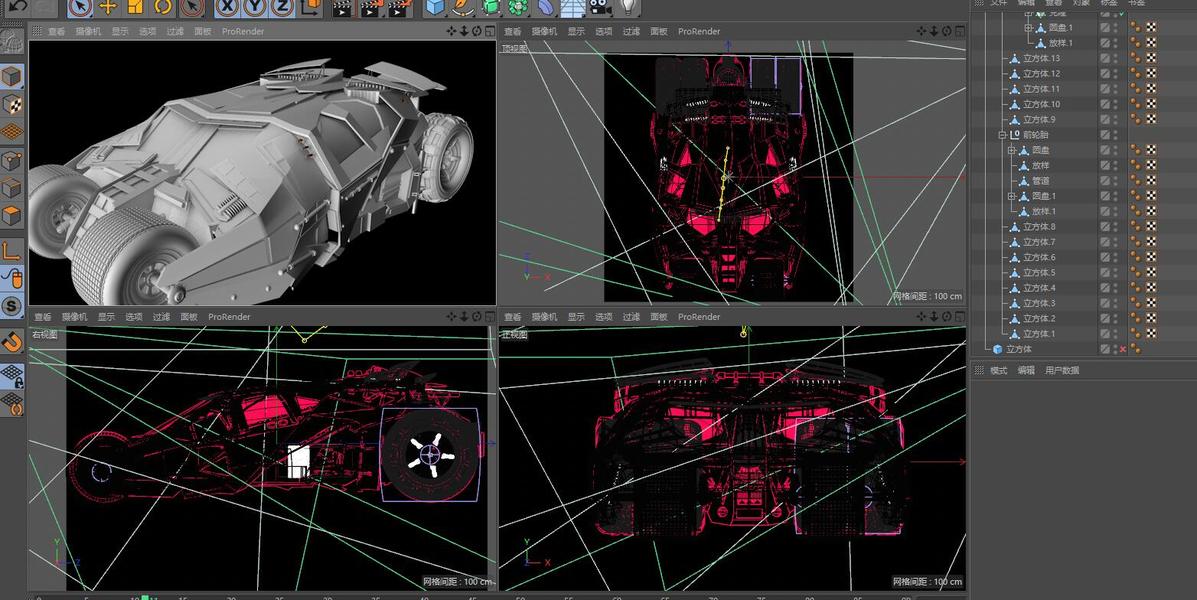Select the magnet tool icon
Viewport: 1197px width, 600px height.
pos(11,341)
